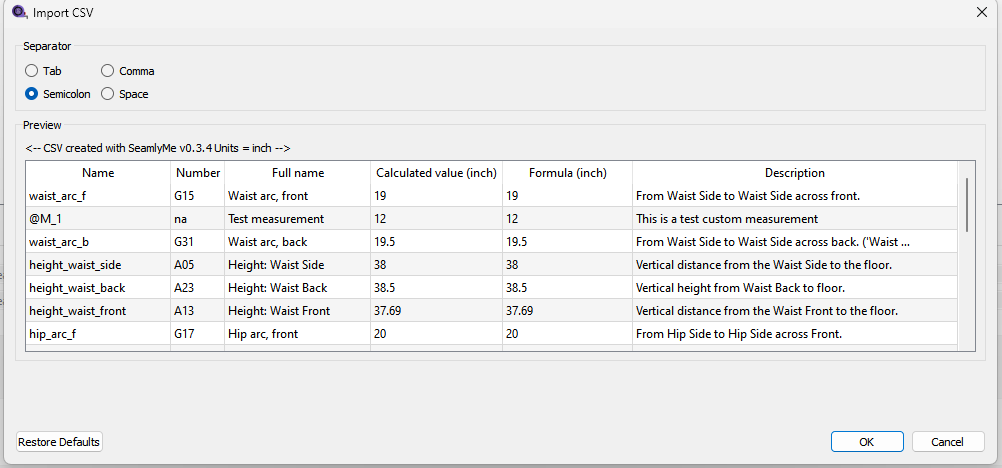Choose the Semicolon separator radio button
Image resolution: width=1002 pixels, height=468 pixels.
click(x=33, y=94)
